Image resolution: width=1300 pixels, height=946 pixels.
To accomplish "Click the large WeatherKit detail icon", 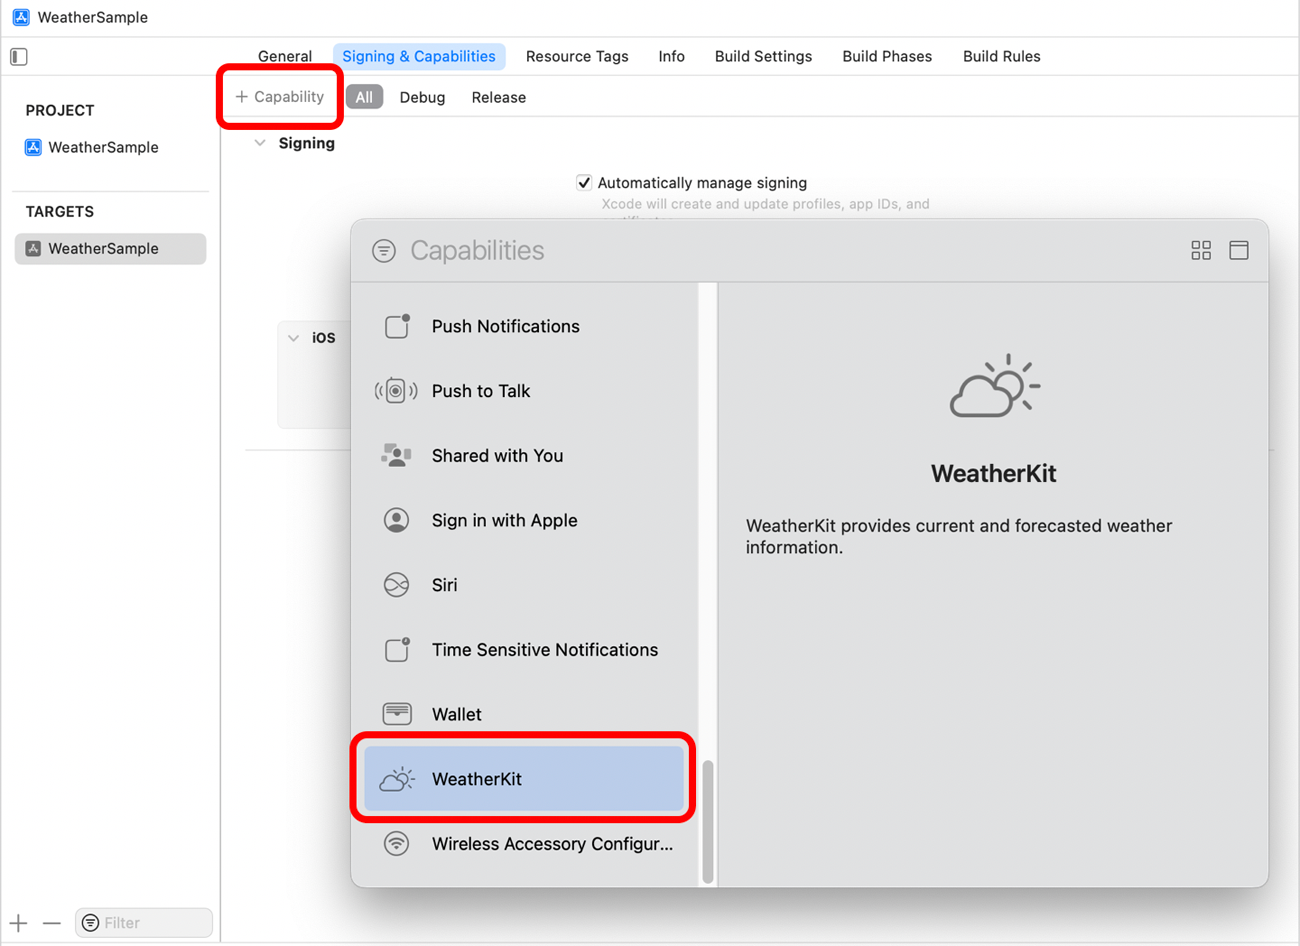I will coord(994,386).
